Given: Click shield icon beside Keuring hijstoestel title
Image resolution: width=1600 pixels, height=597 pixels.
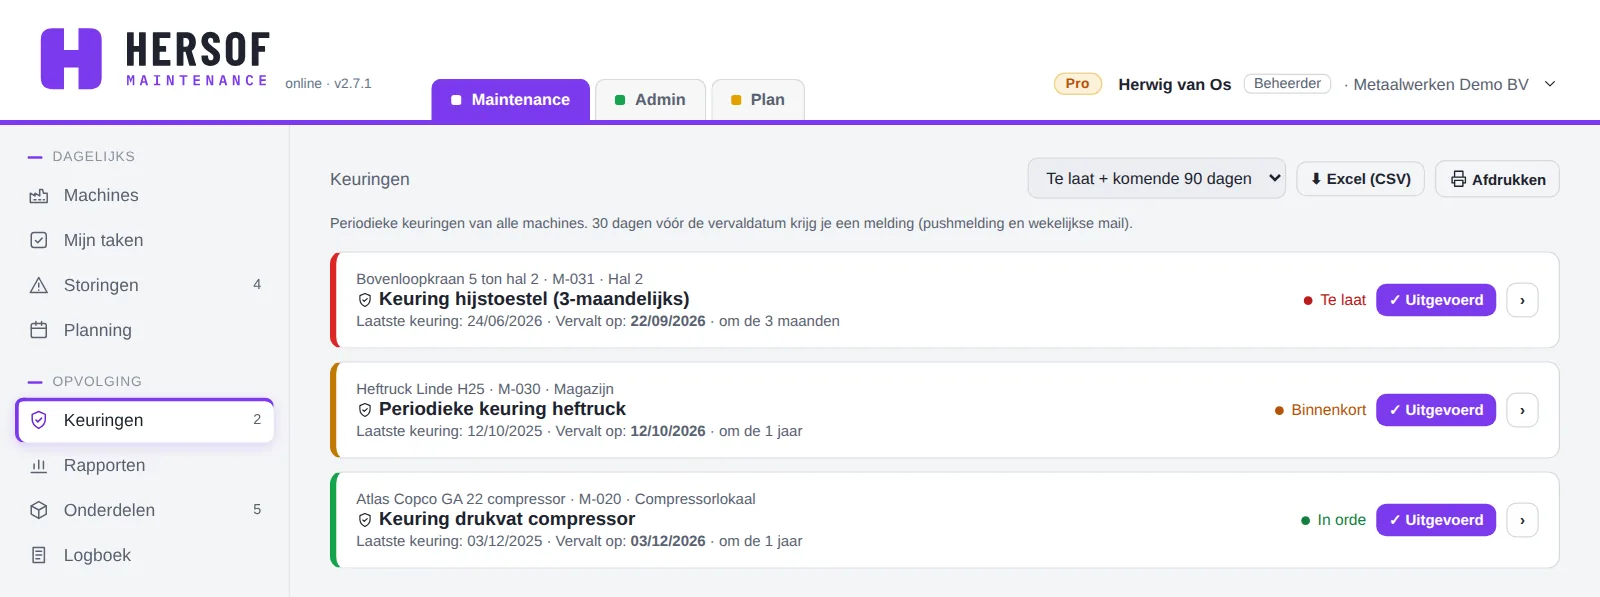Looking at the screenshot, I should [x=365, y=300].
